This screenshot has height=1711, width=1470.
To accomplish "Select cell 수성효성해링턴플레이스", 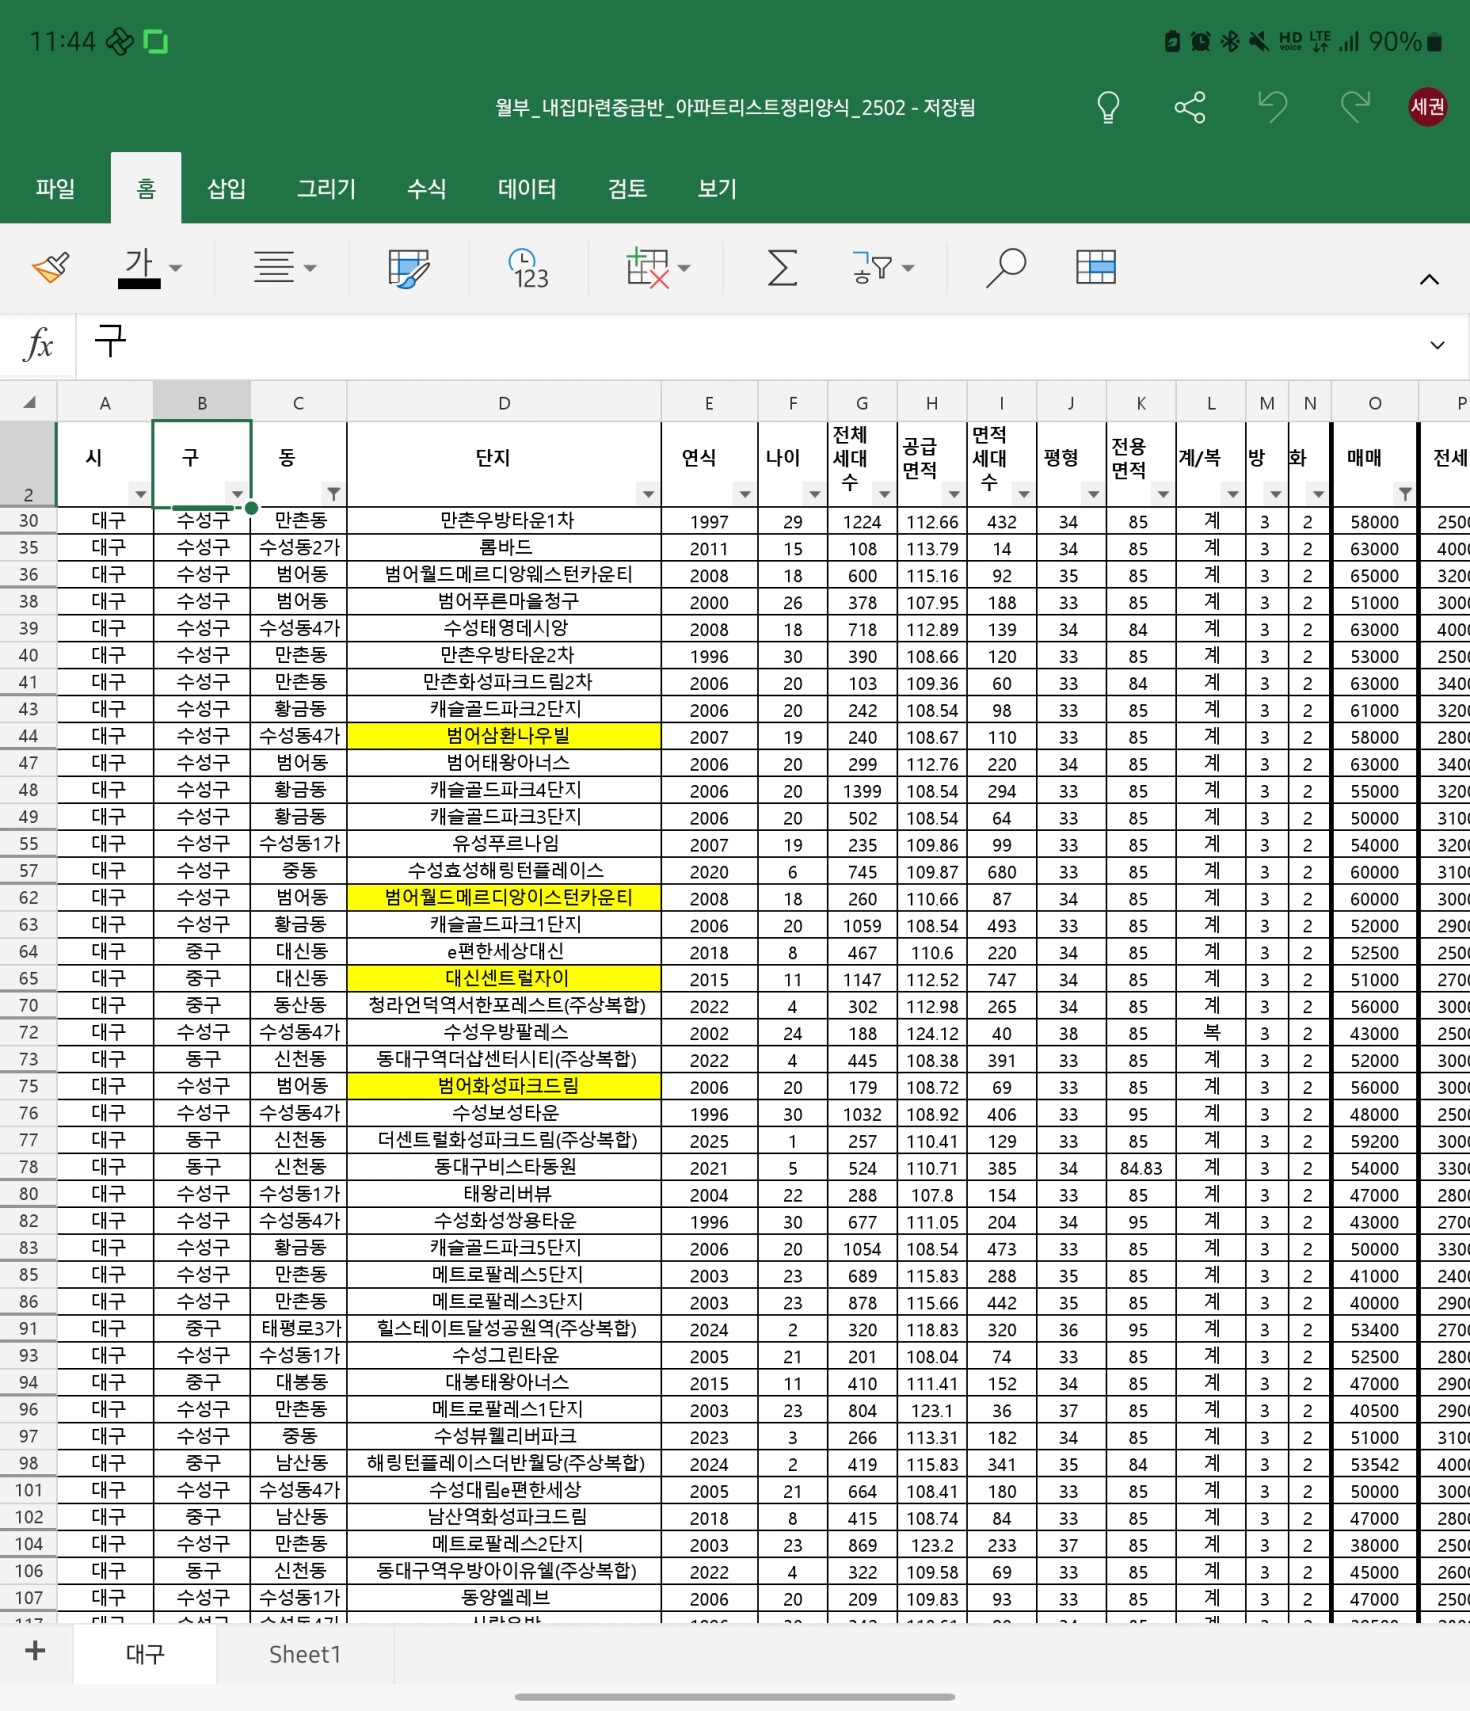I will pyautogui.click(x=504, y=871).
